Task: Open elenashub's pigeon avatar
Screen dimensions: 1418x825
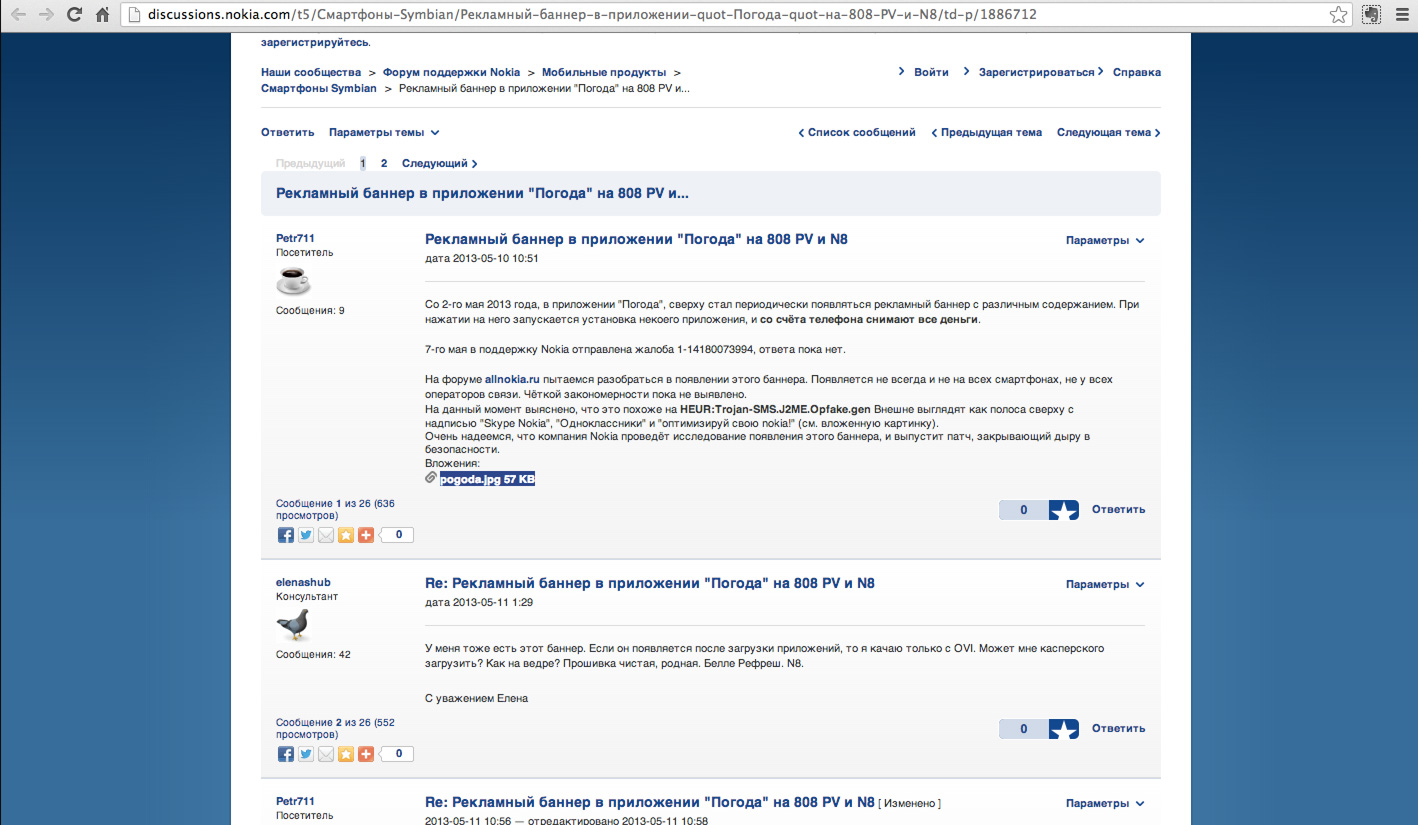Action: pos(293,624)
